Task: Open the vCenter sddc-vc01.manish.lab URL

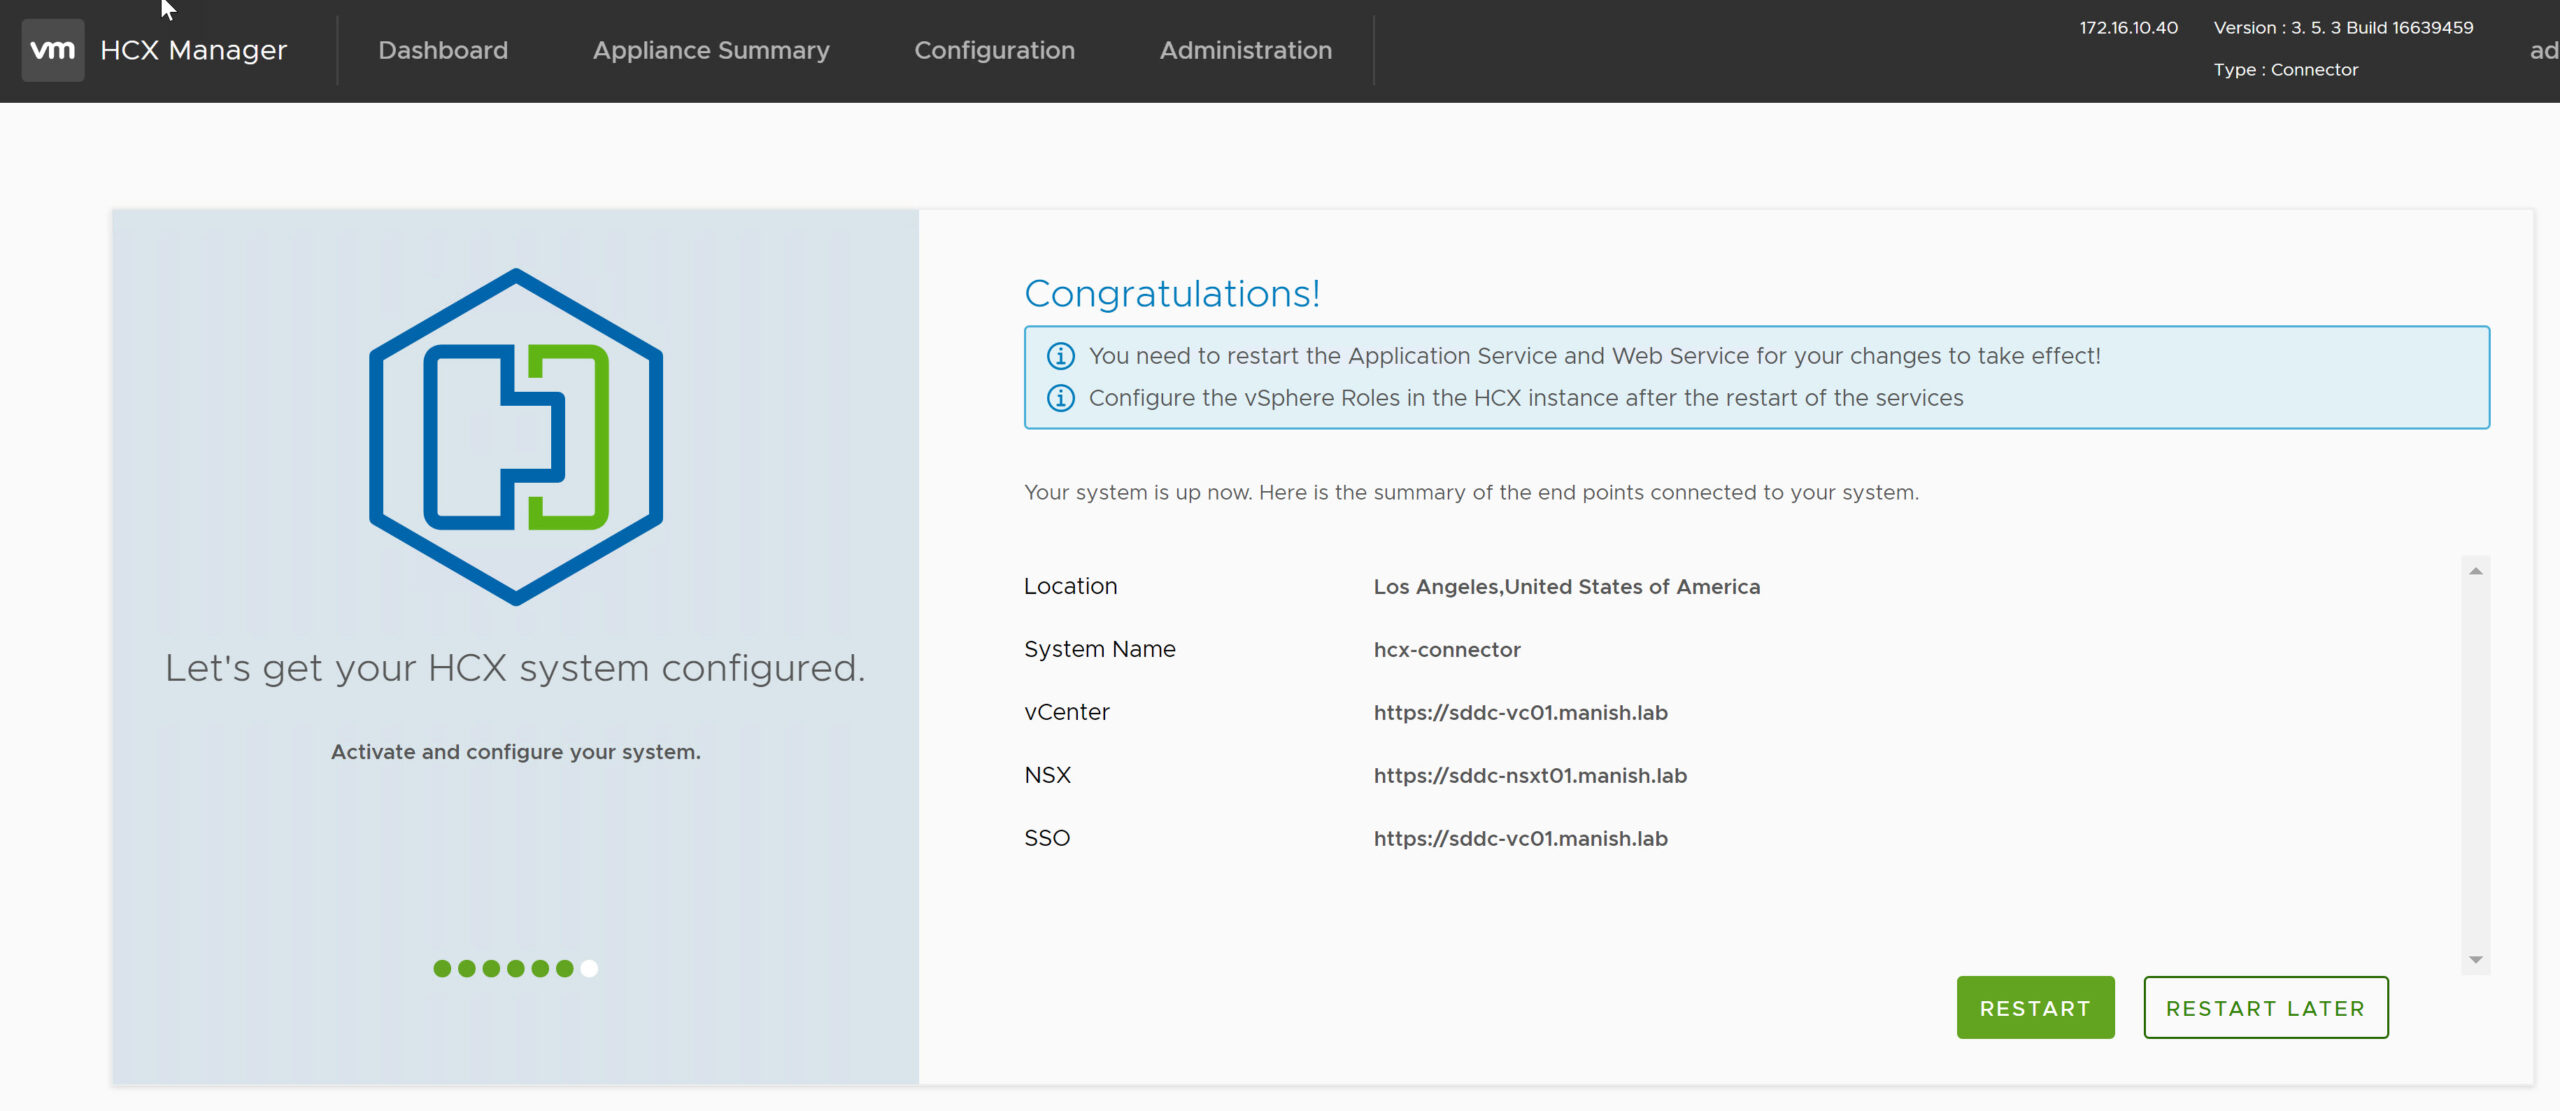Action: (1520, 713)
